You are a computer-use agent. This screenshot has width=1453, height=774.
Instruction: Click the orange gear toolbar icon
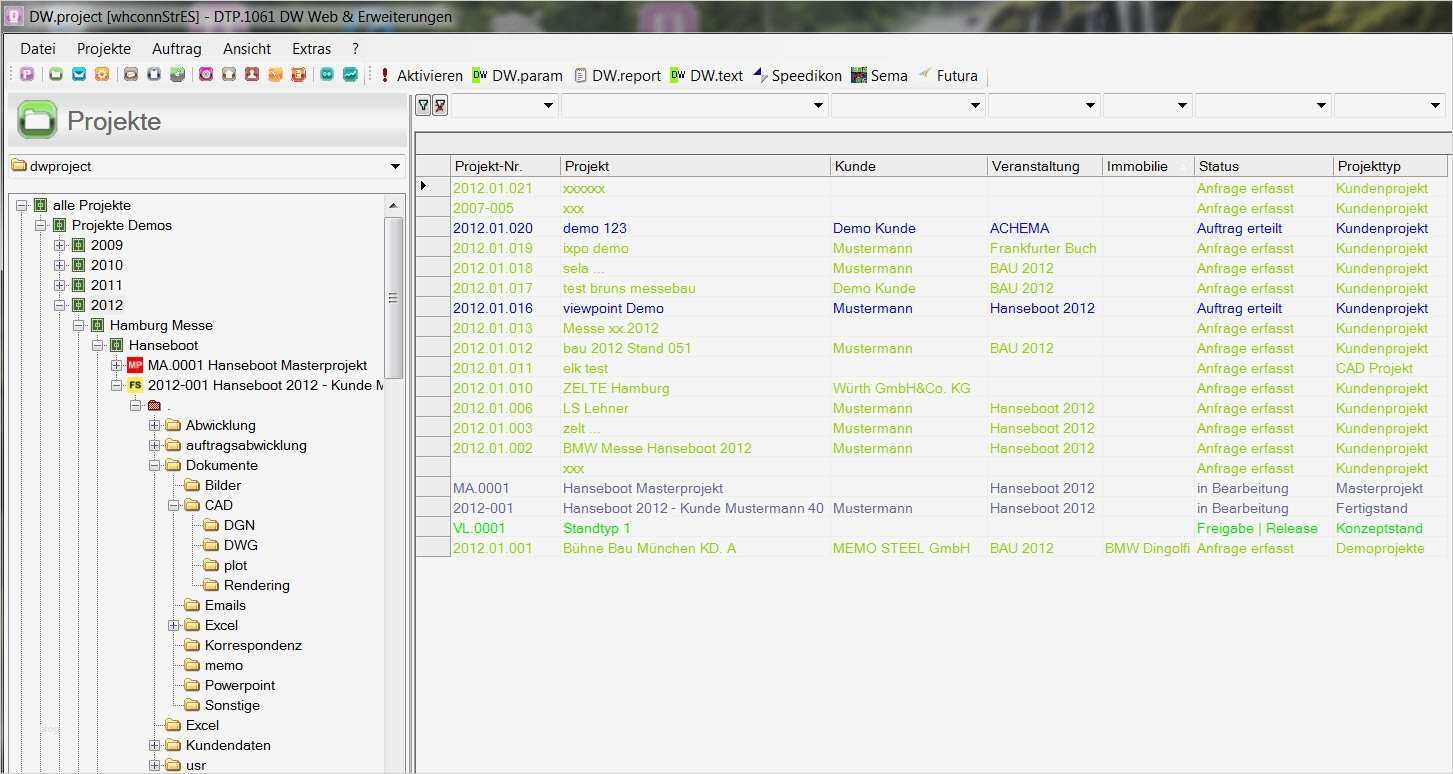[x=102, y=75]
